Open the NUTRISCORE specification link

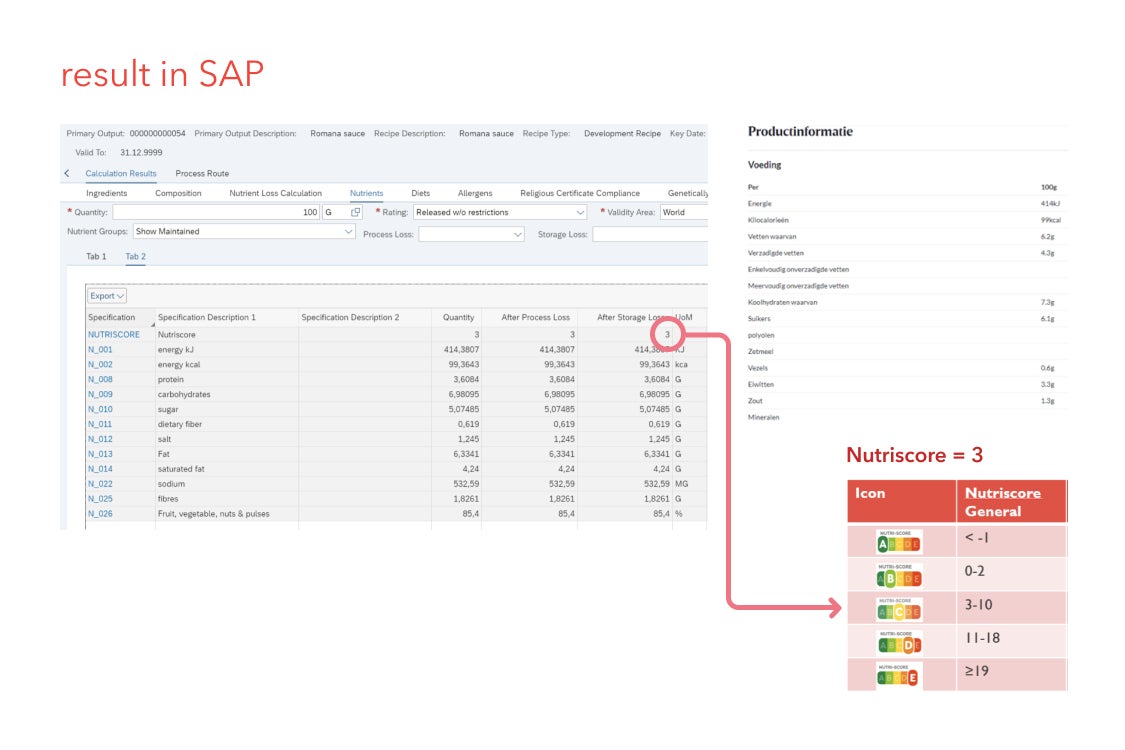[x=114, y=335]
